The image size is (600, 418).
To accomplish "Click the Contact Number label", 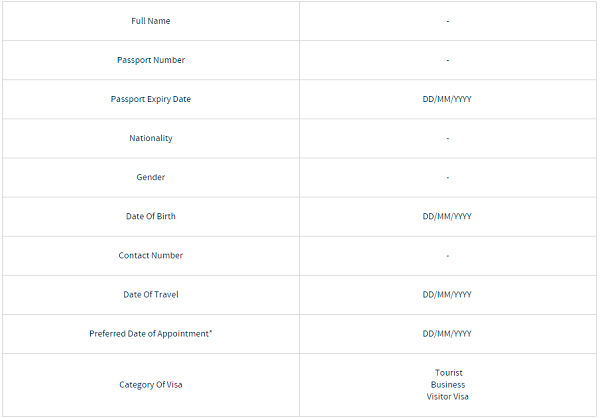I will pyautogui.click(x=151, y=255).
